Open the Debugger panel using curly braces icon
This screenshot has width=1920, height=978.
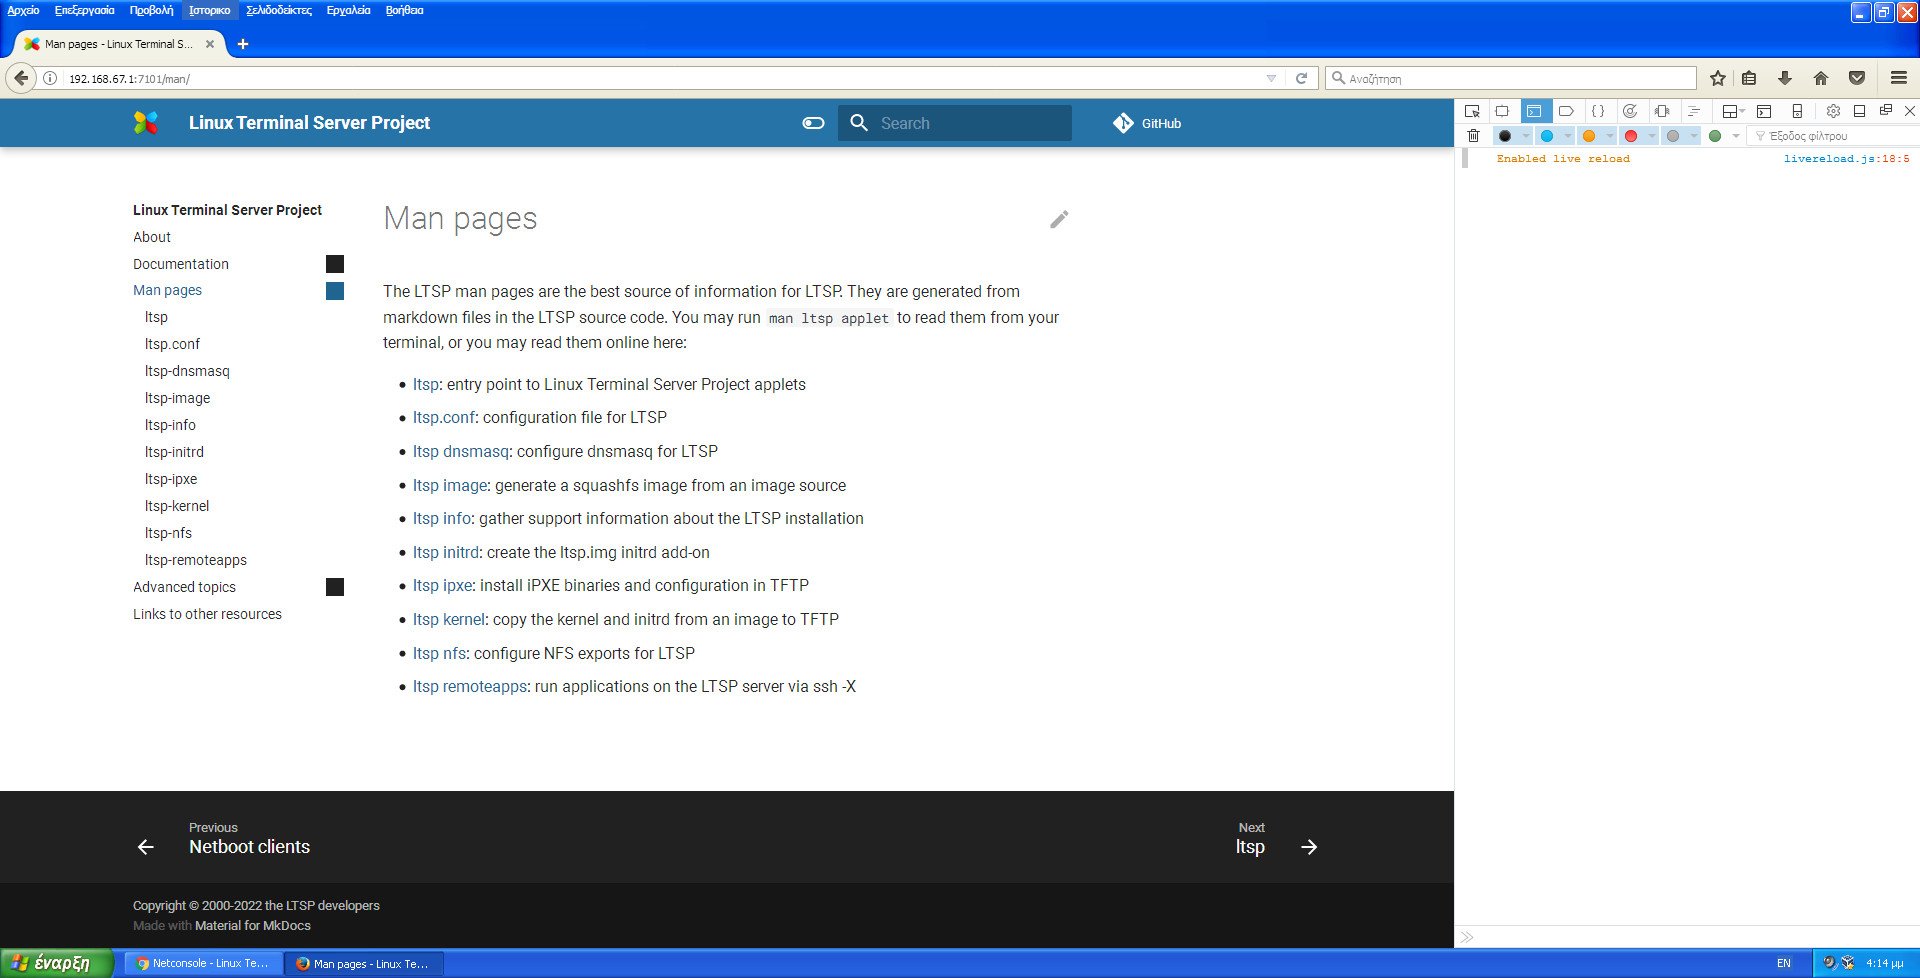pyautogui.click(x=1600, y=111)
